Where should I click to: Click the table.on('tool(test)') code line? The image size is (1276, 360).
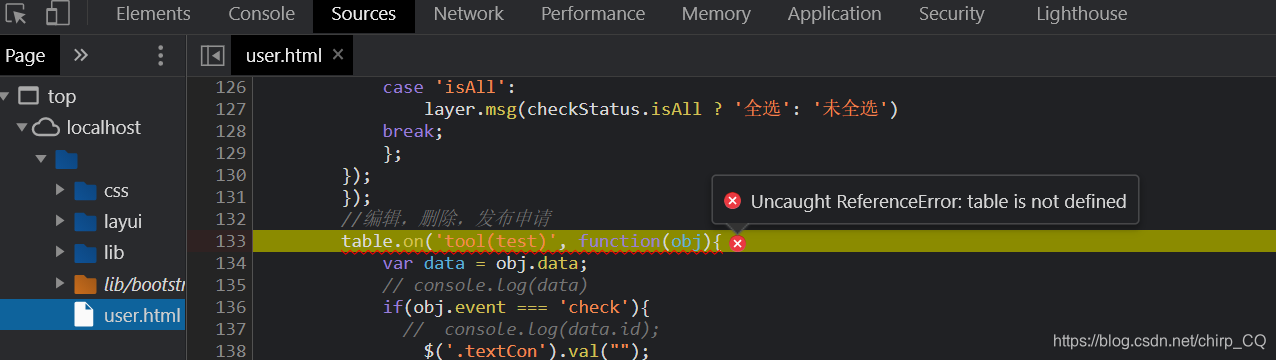pyautogui.click(x=531, y=240)
